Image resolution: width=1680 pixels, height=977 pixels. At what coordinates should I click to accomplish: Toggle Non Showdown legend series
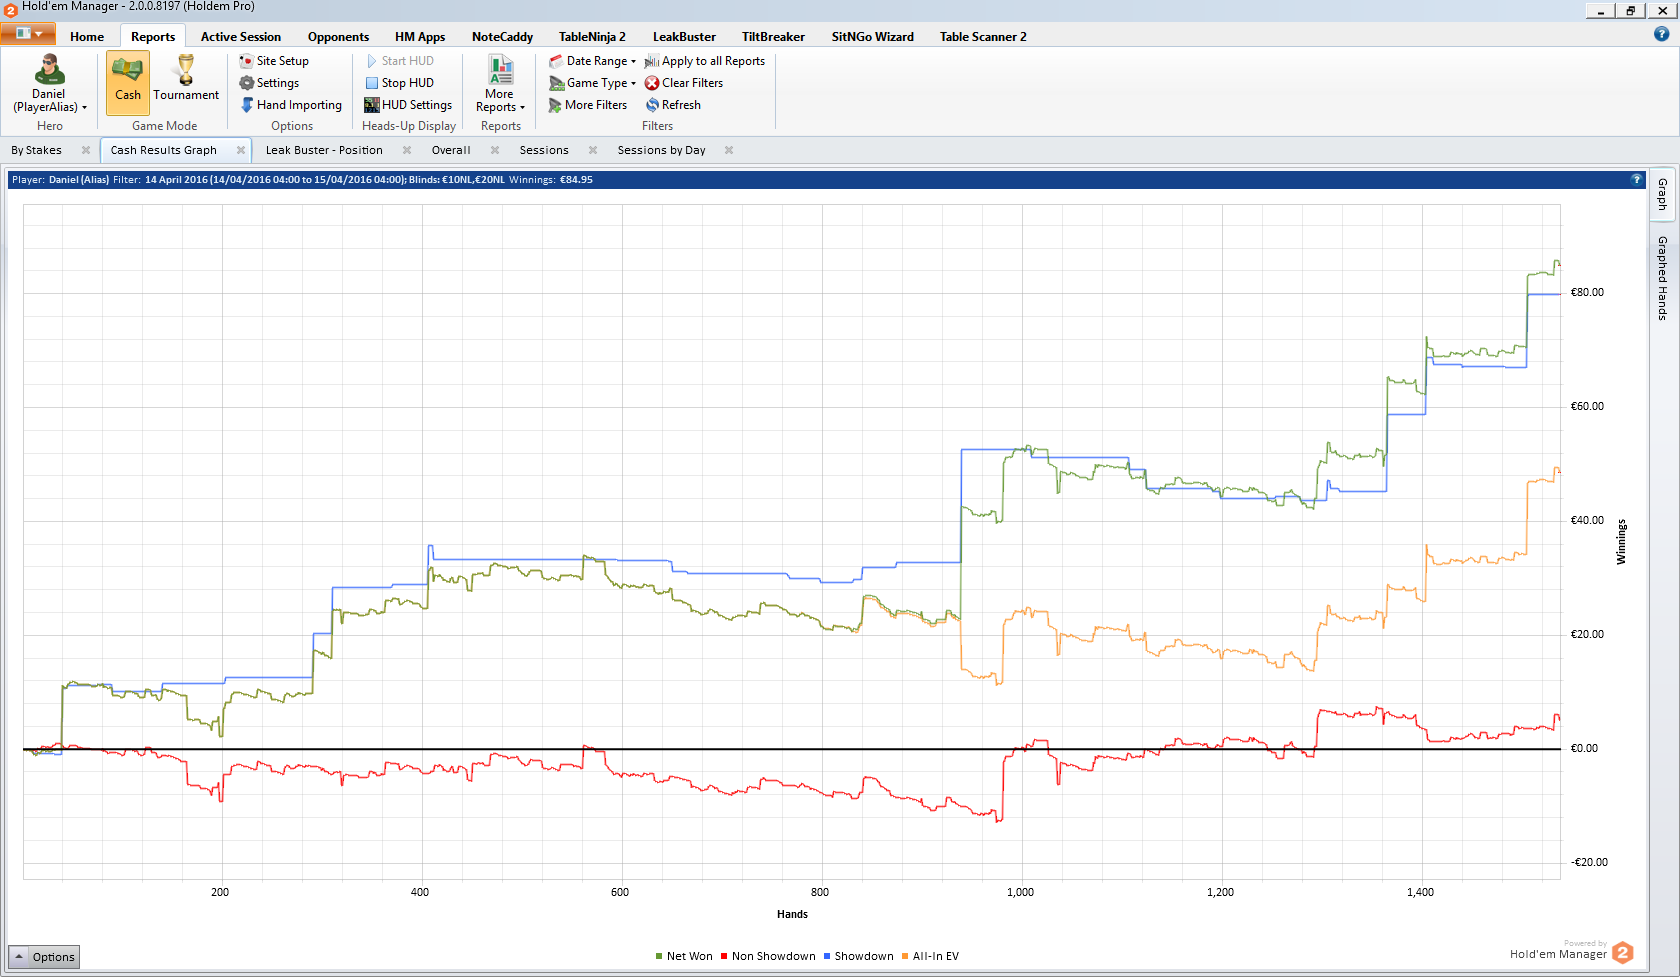tap(768, 956)
